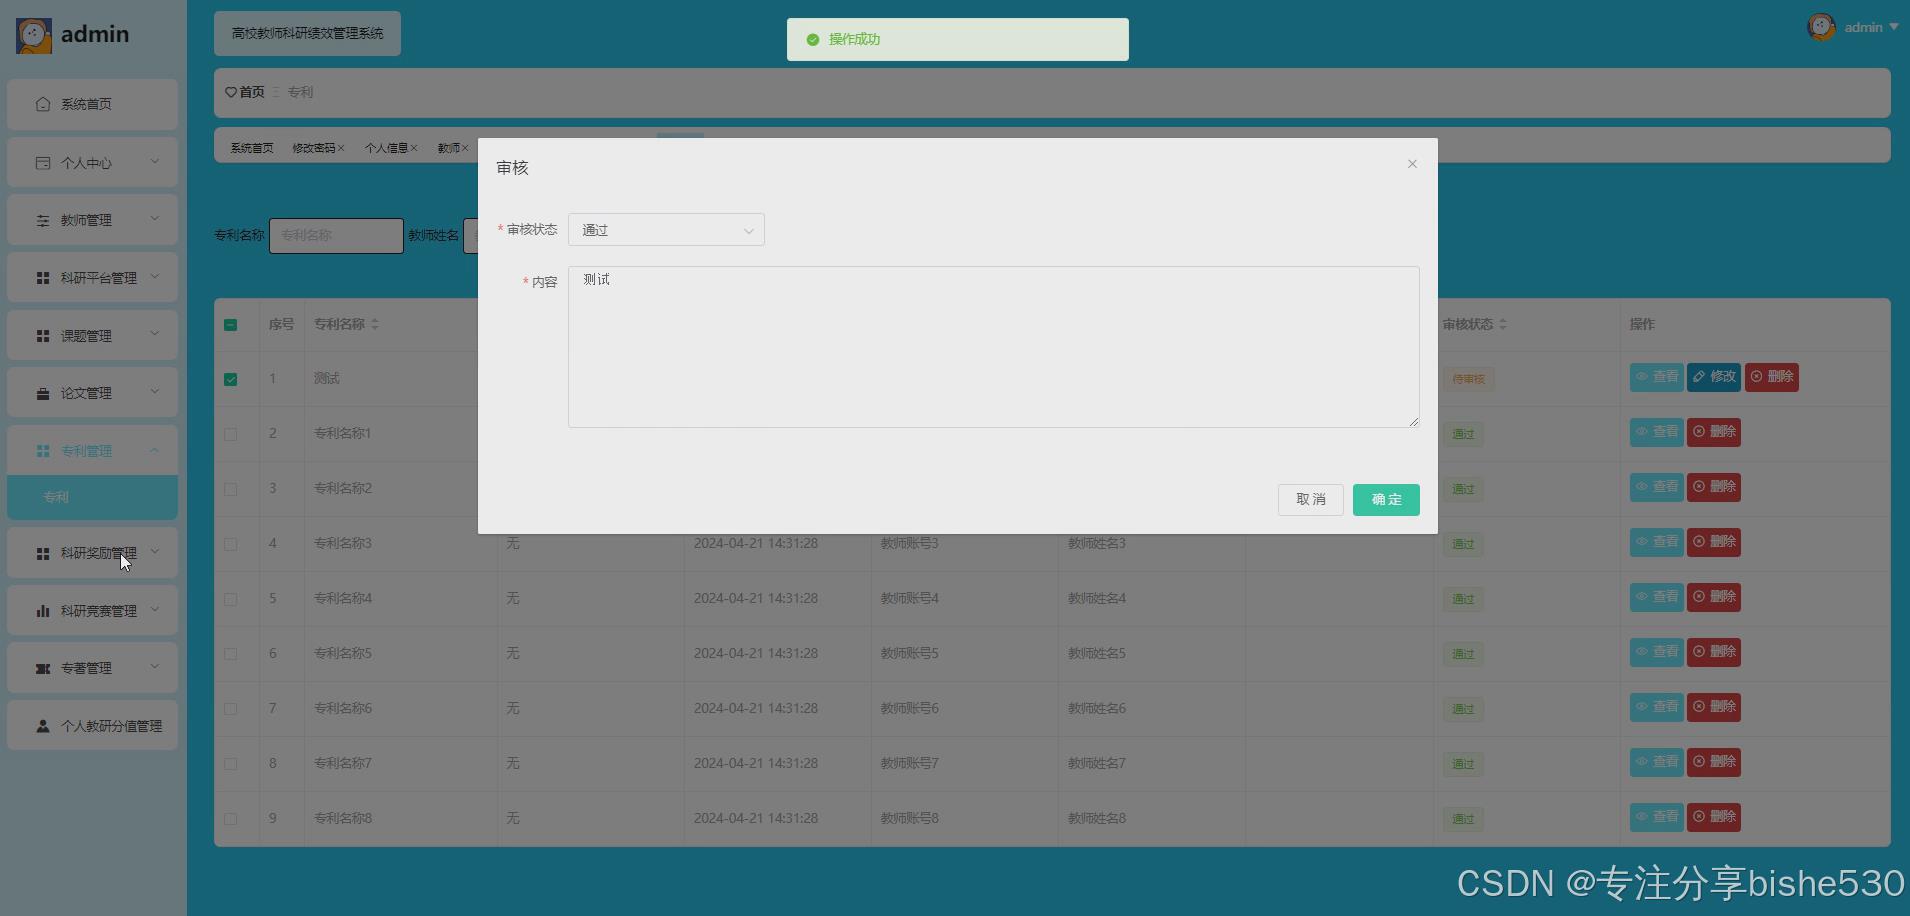Image resolution: width=1910 pixels, height=916 pixels.
Task: Check the checkbox for row 专利名称1
Action: [231, 434]
